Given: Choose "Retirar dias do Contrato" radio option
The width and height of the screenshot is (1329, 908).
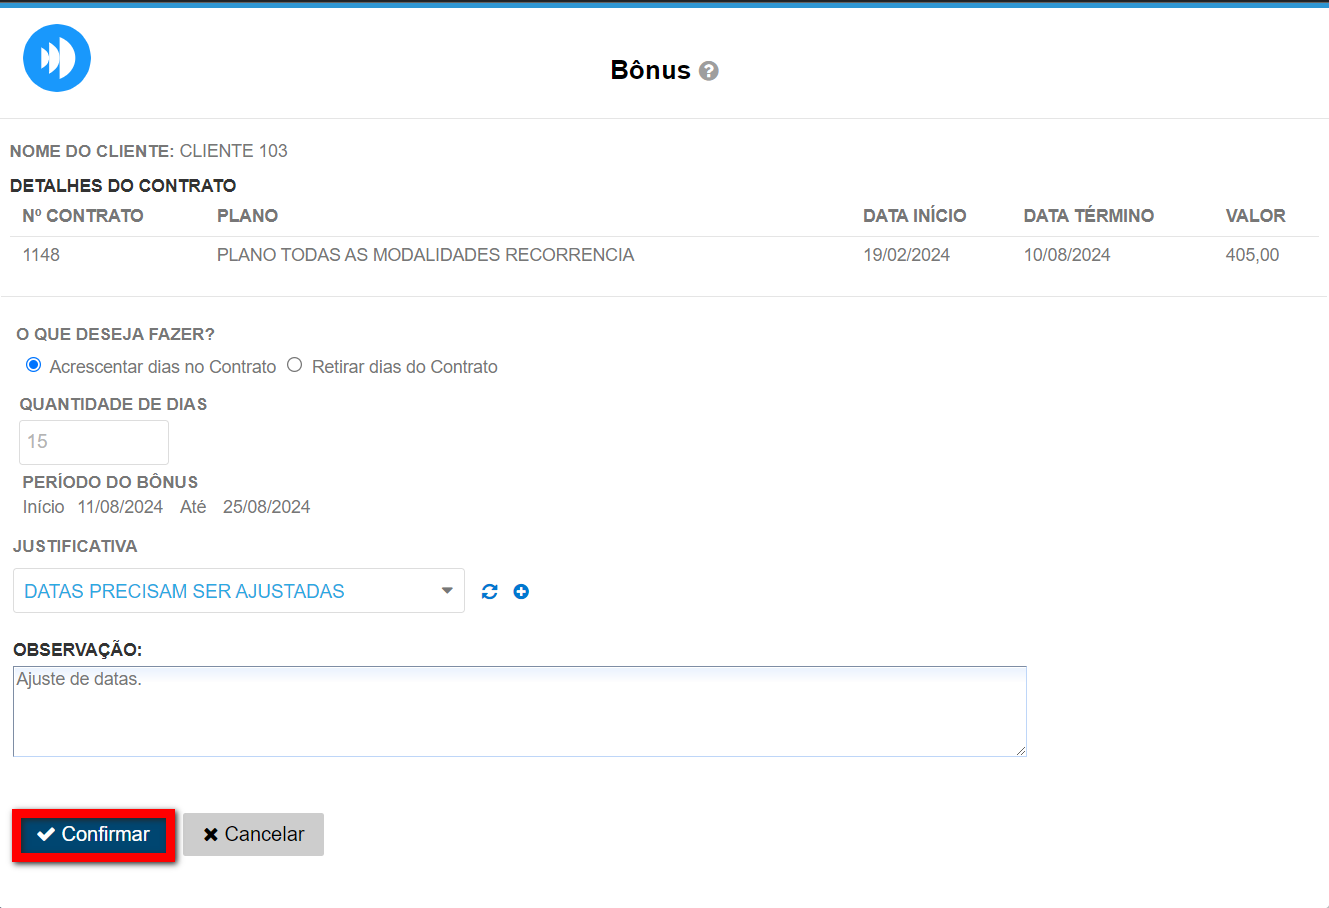Looking at the screenshot, I should [295, 365].
